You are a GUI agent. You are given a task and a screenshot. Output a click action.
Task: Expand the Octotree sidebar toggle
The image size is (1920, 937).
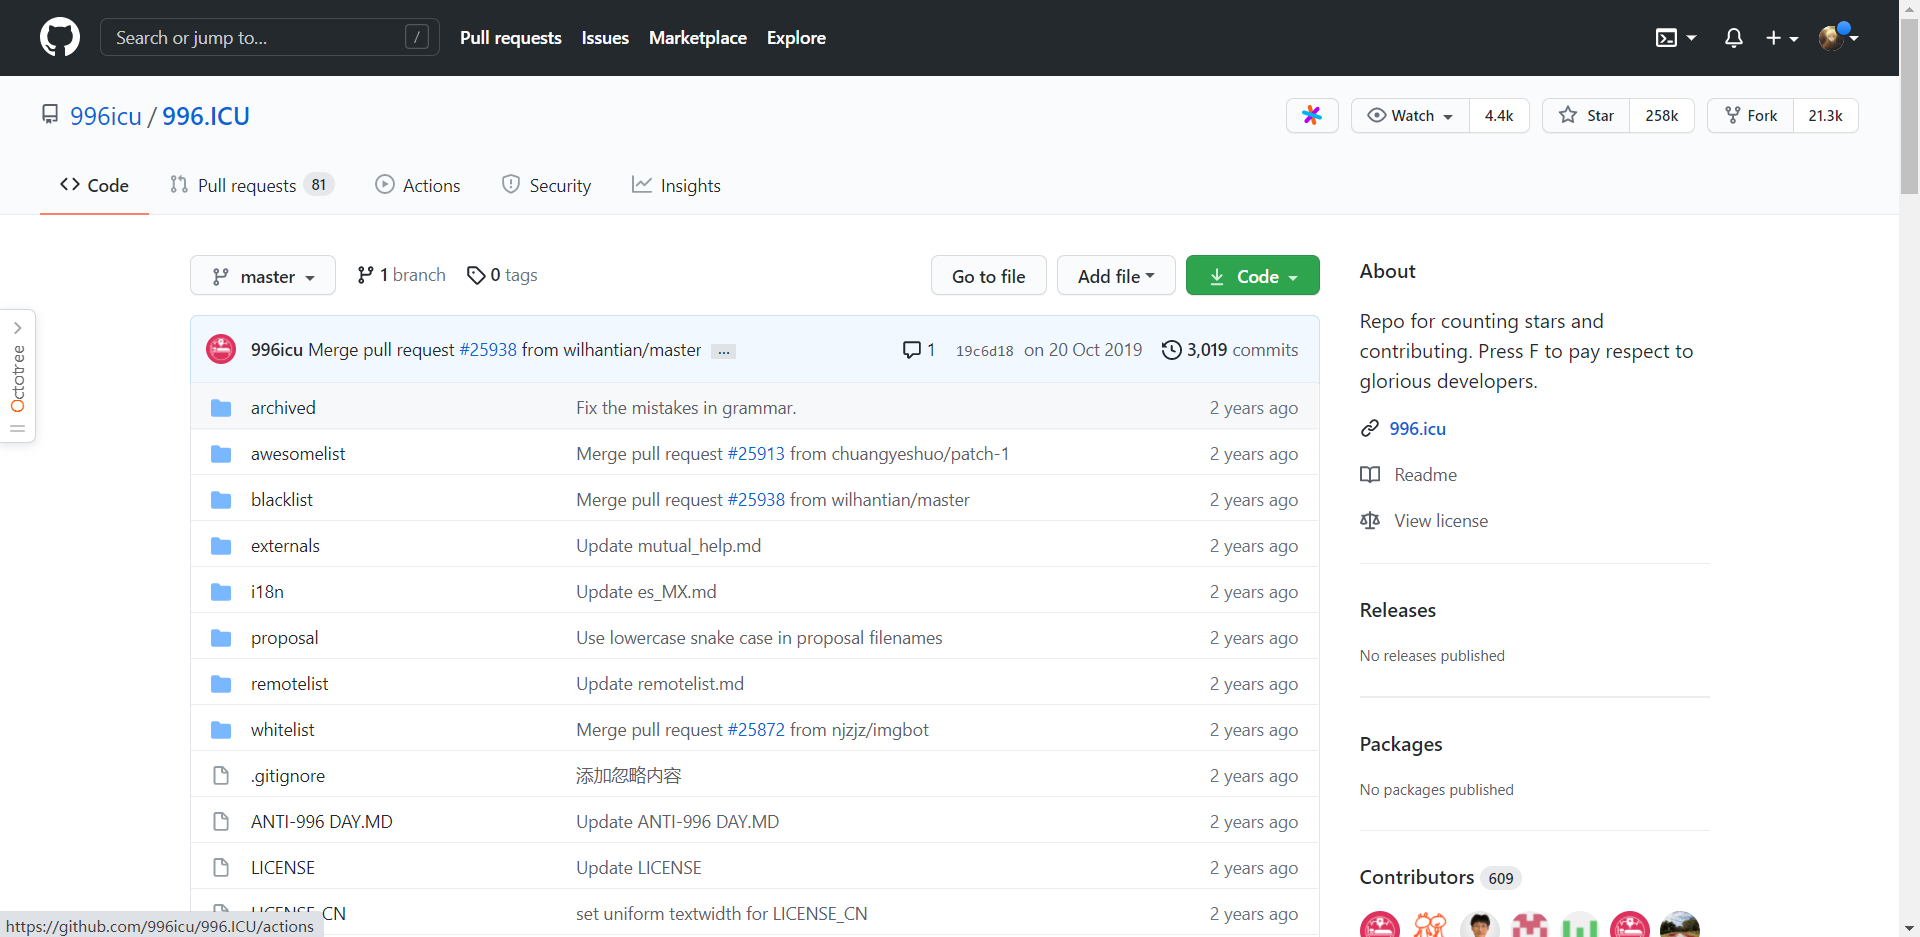(x=18, y=375)
